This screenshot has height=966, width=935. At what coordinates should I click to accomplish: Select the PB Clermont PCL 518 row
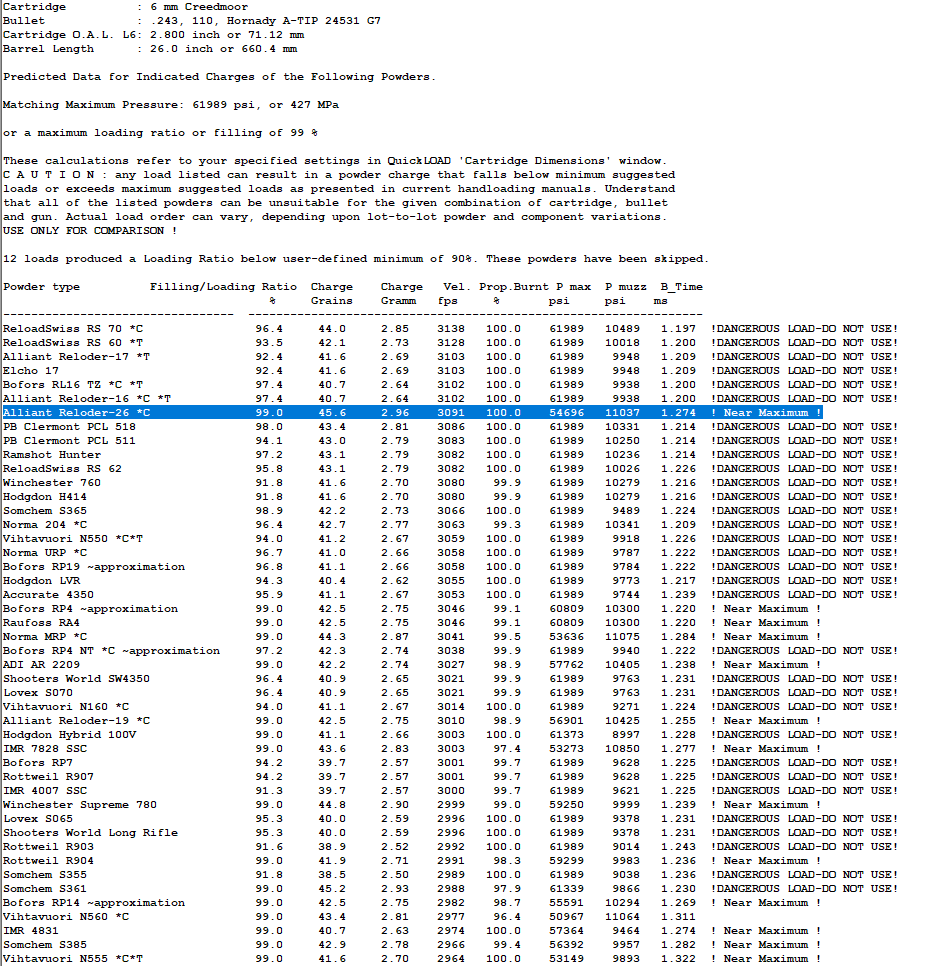click(450, 427)
